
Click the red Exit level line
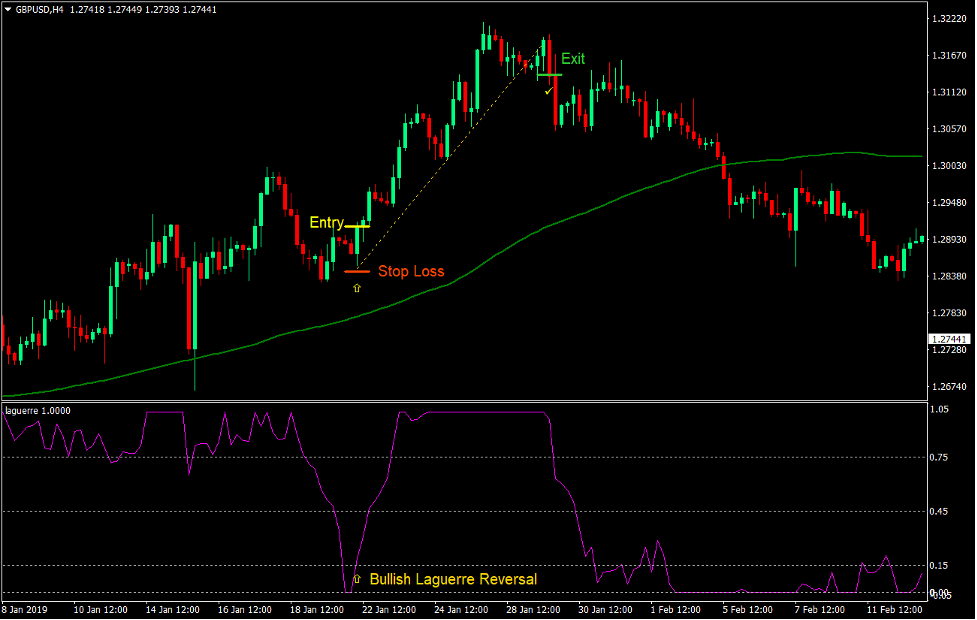[x=548, y=75]
